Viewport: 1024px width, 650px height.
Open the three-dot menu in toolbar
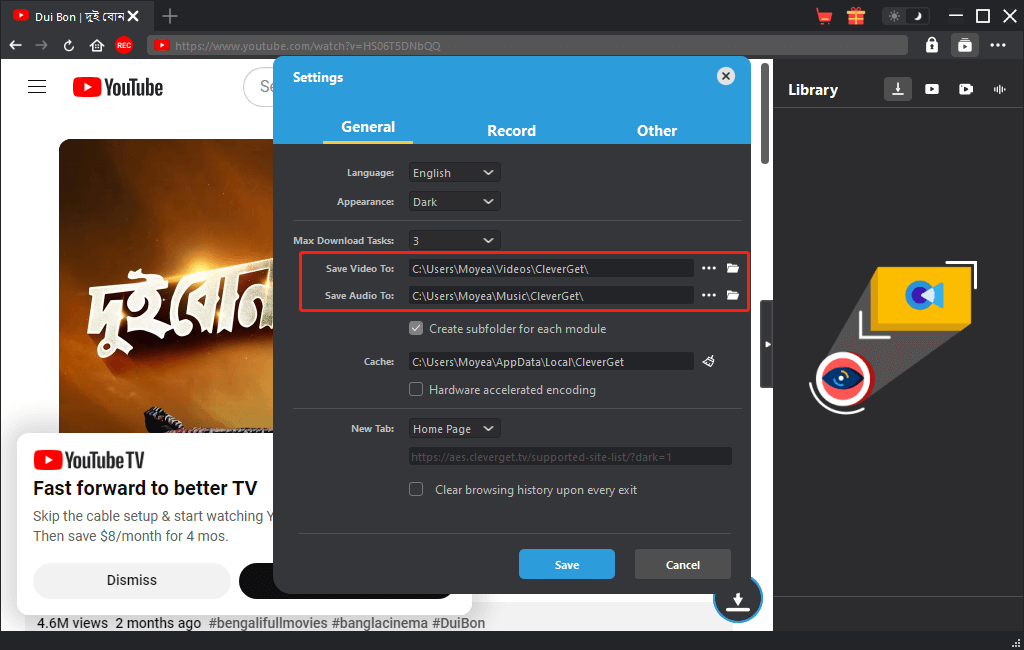tap(998, 45)
